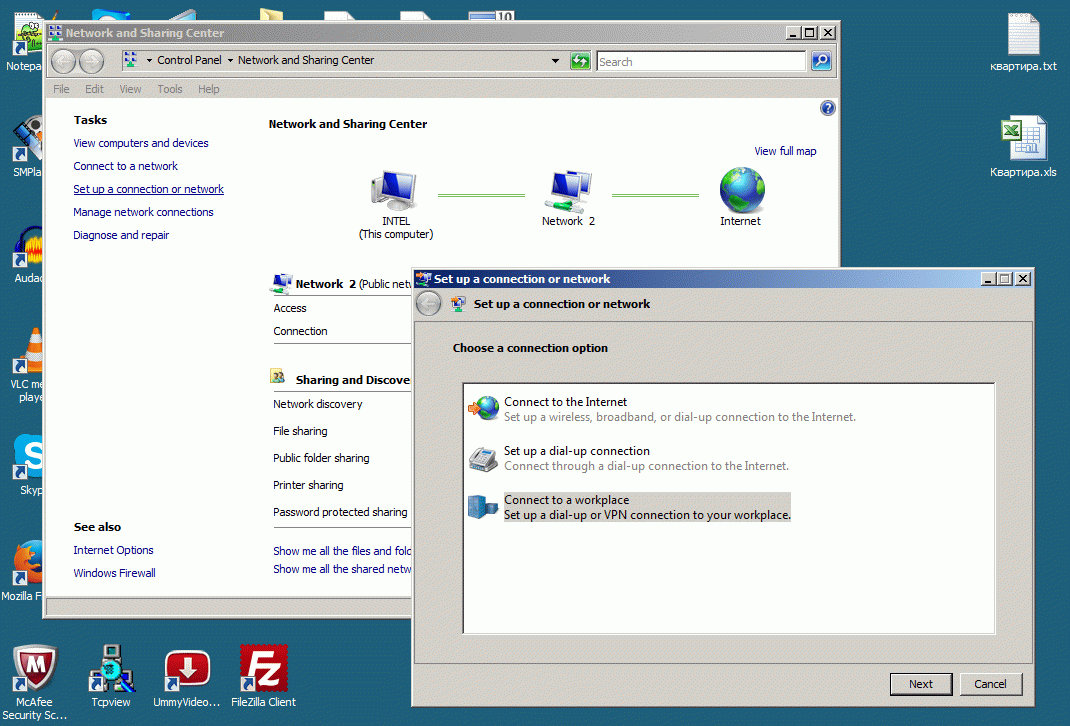The width and height of the screenshot is (1070, 726).
Task: Click the Connect to a workplace building icon
Action: pyautogui.click(x=483, y=507)
